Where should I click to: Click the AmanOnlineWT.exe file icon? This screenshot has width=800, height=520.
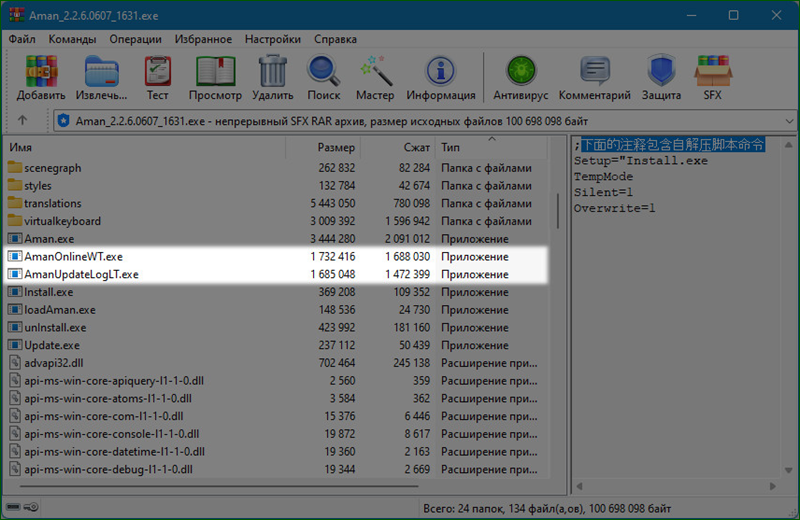[15, 256]
